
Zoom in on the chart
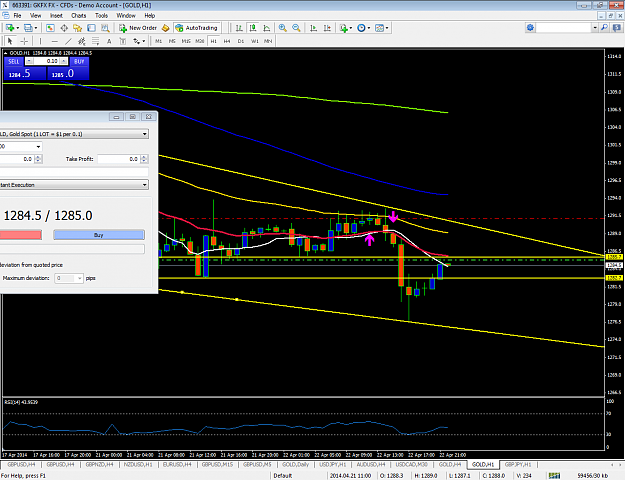tap(283, 28)
